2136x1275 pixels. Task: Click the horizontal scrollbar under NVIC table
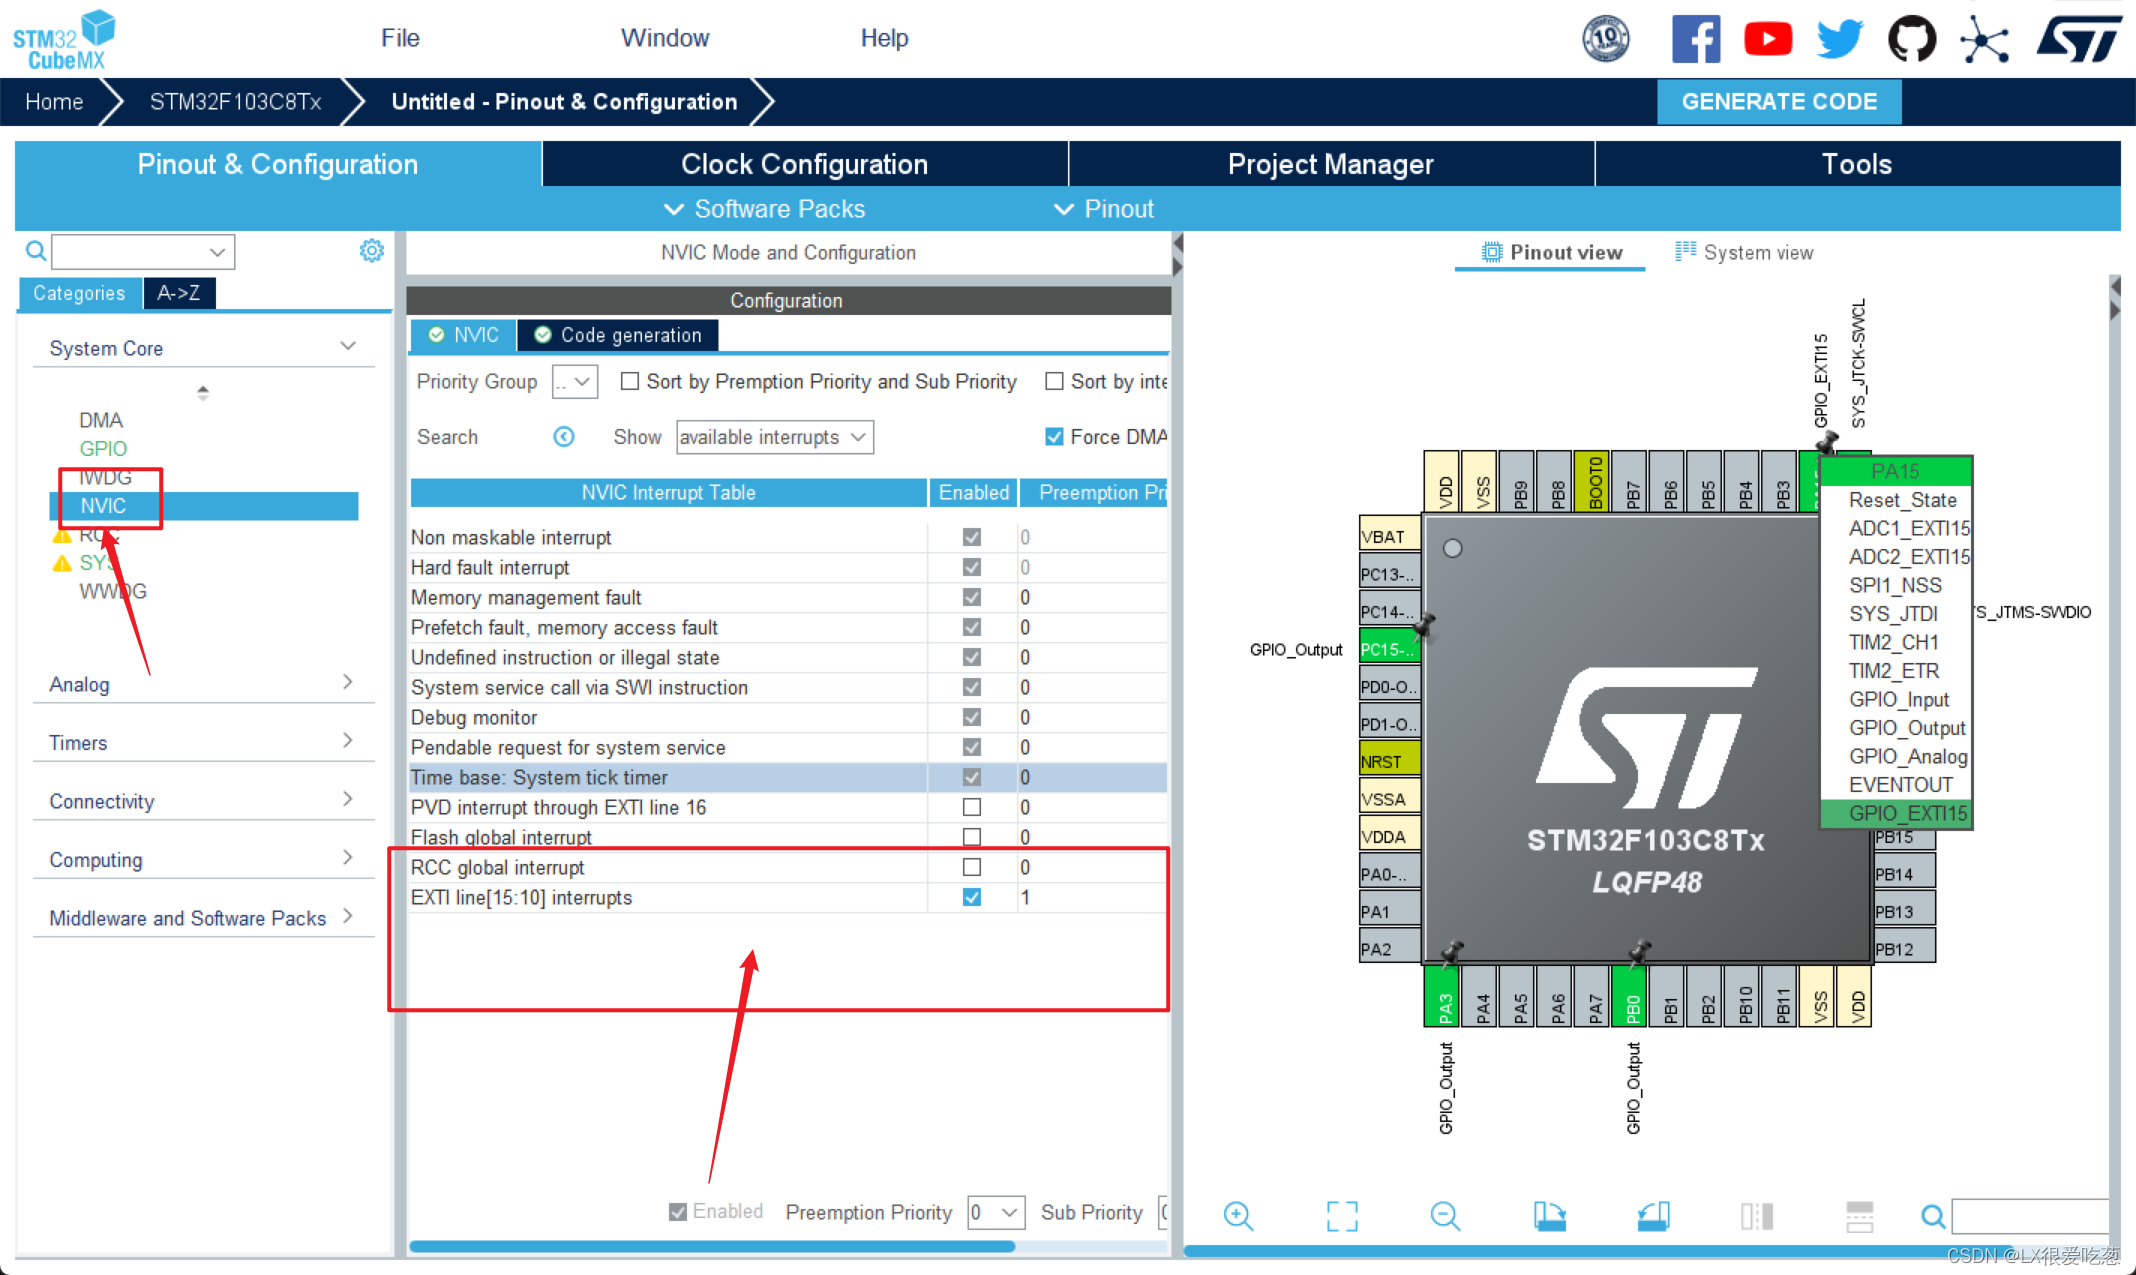click(712, 1246)
